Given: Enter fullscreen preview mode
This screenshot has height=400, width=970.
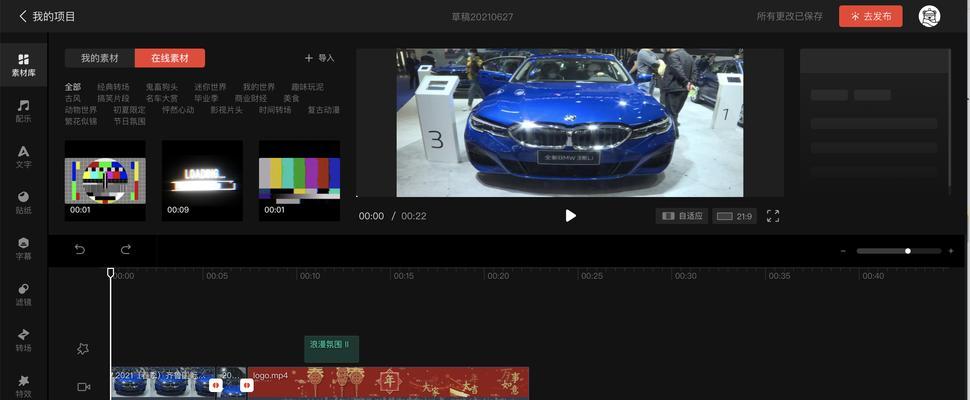Looking at the screenshot, I should tap(773, 216).
